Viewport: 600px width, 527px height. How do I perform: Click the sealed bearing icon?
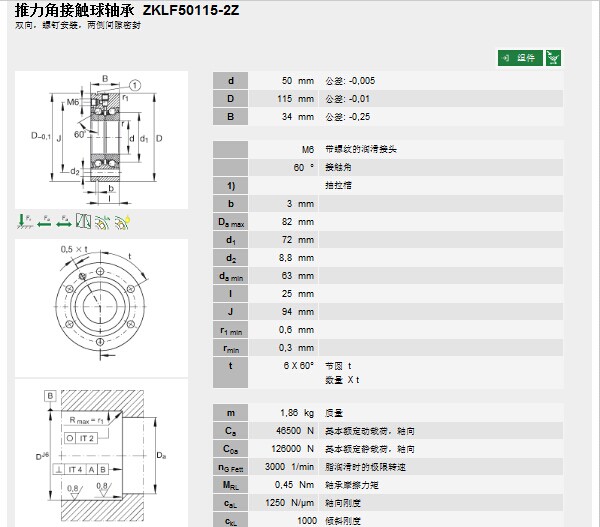click(85, 220)
